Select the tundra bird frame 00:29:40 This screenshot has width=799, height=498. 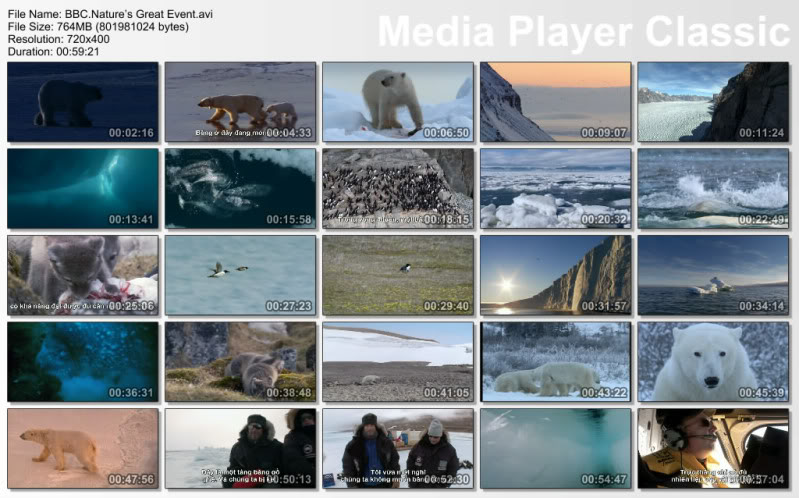(x=398, y=275)
